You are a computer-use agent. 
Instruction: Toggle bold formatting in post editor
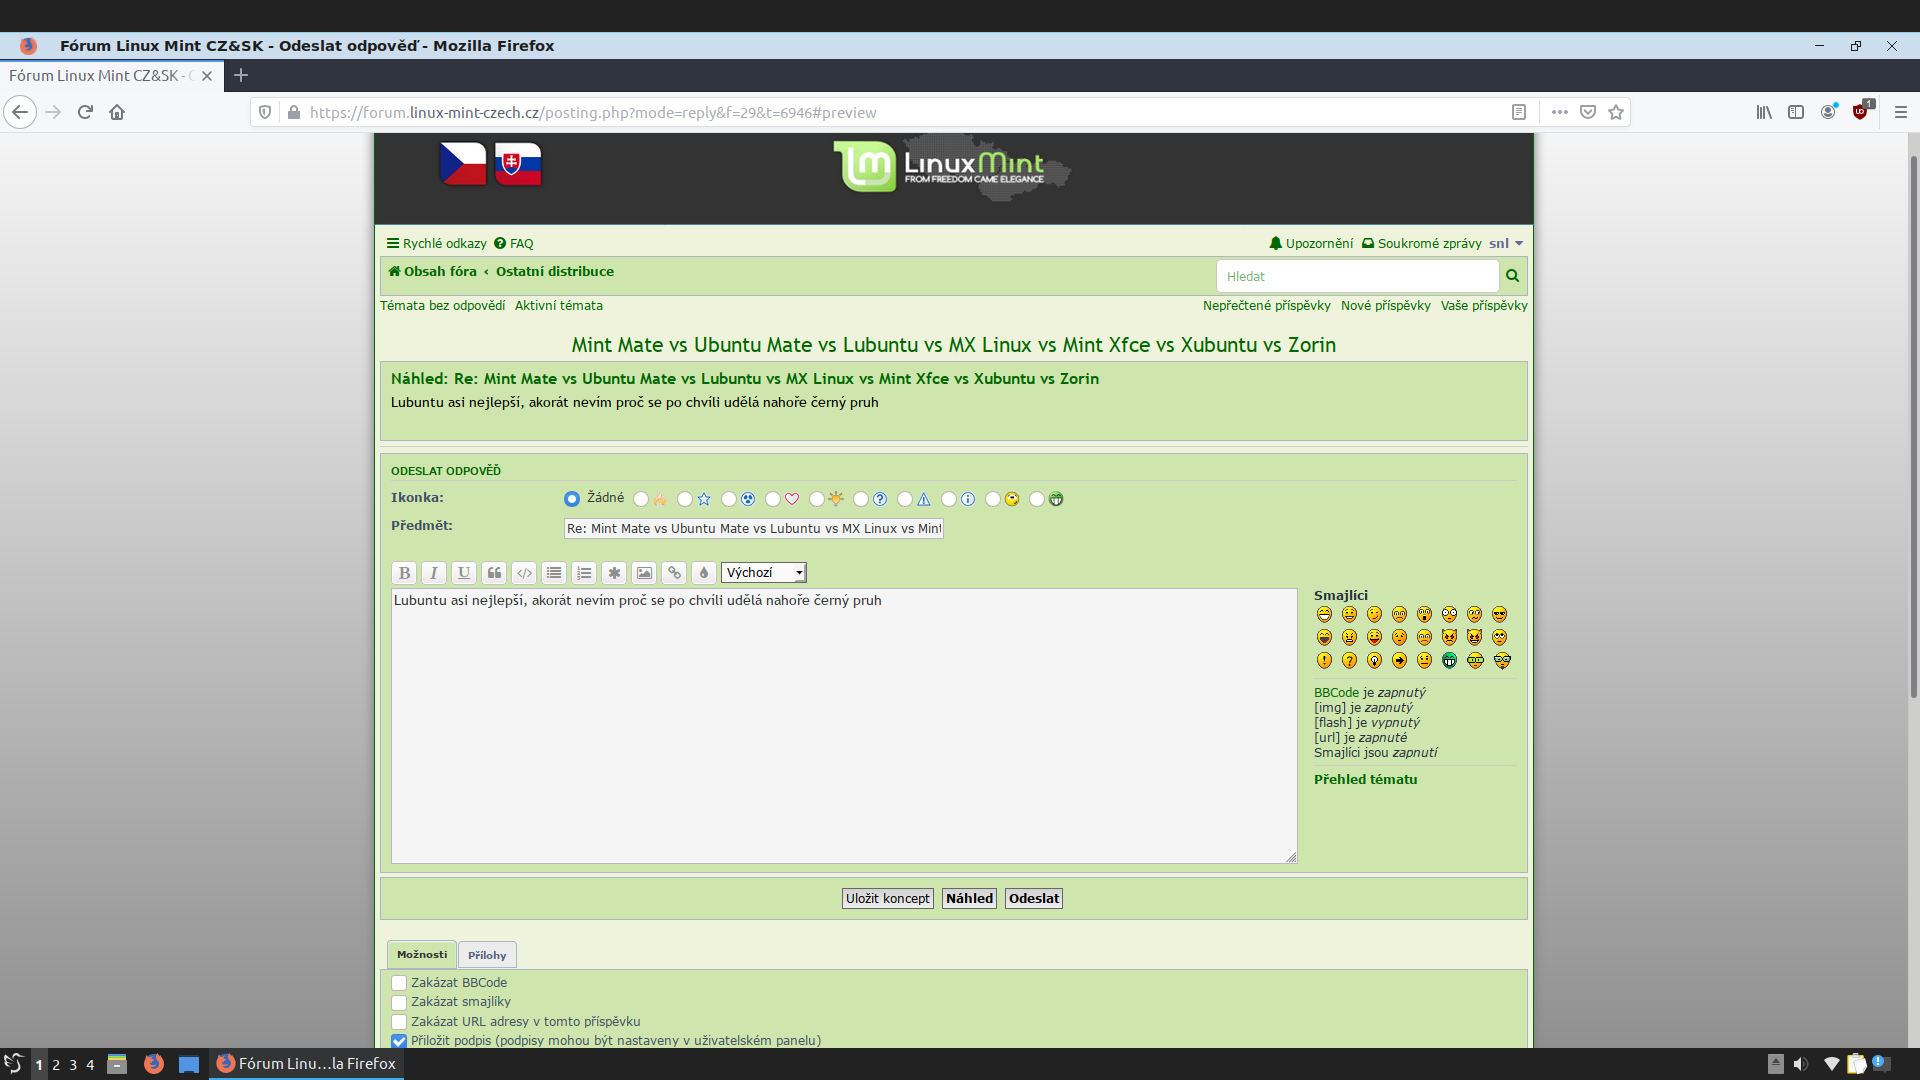coord(404,573)
